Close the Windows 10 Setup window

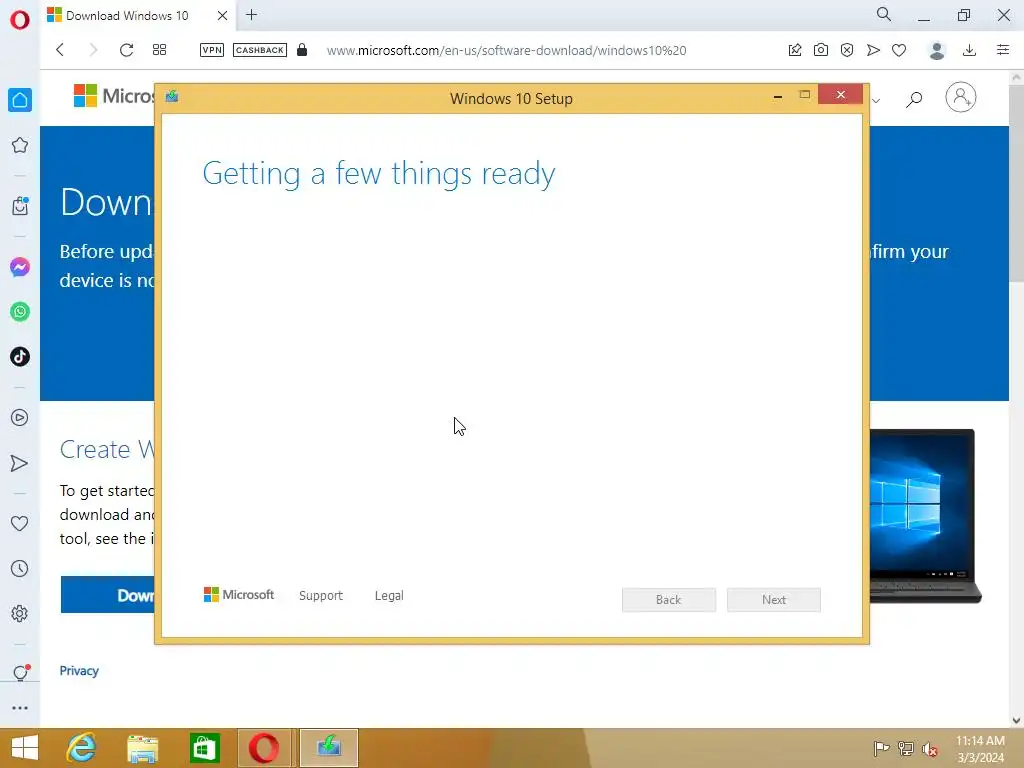840,95
